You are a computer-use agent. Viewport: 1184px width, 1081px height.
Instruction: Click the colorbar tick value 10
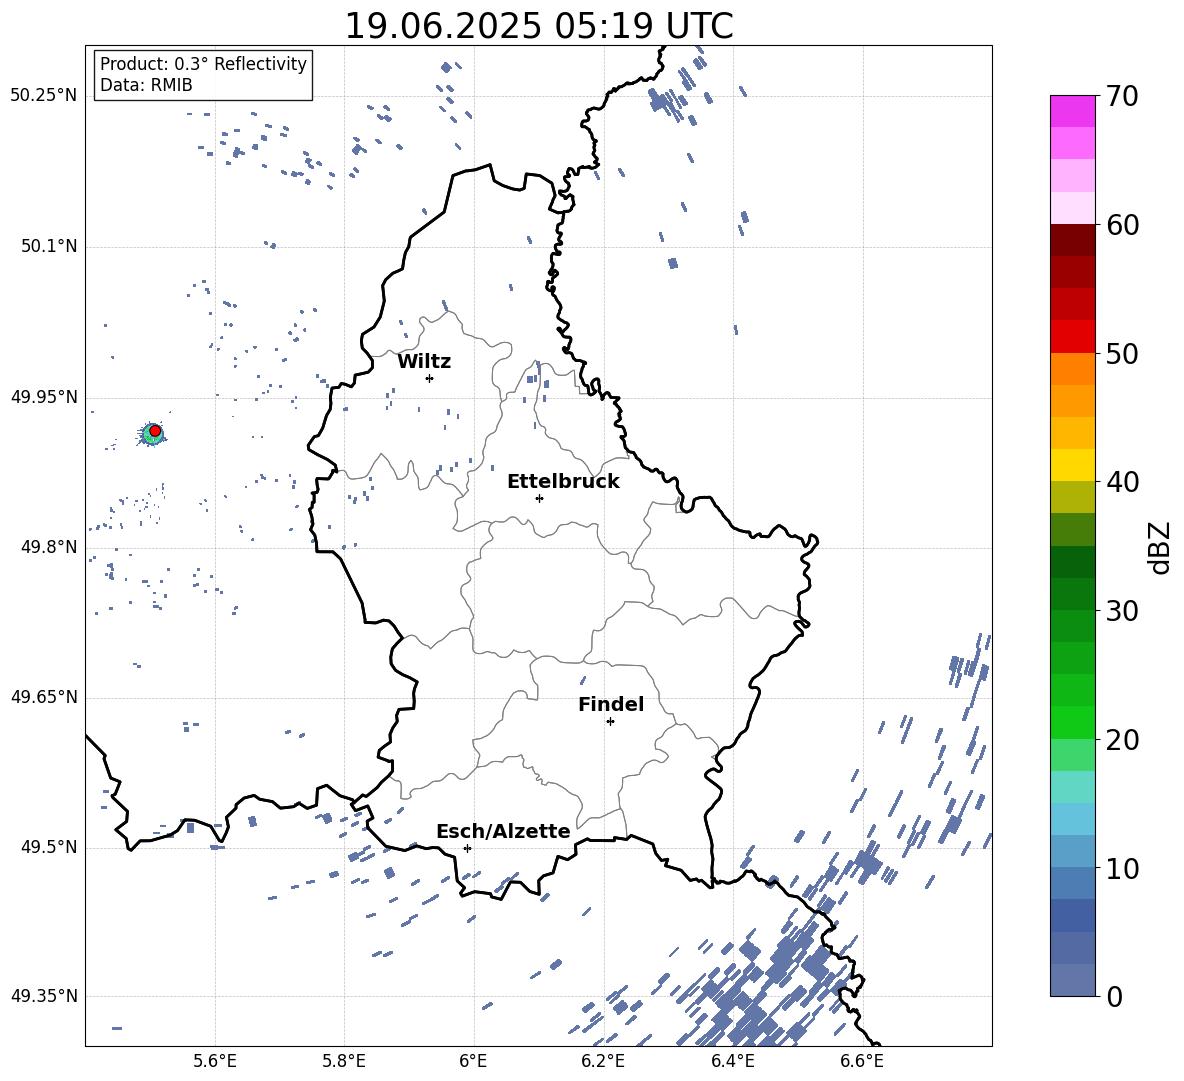1121,868
